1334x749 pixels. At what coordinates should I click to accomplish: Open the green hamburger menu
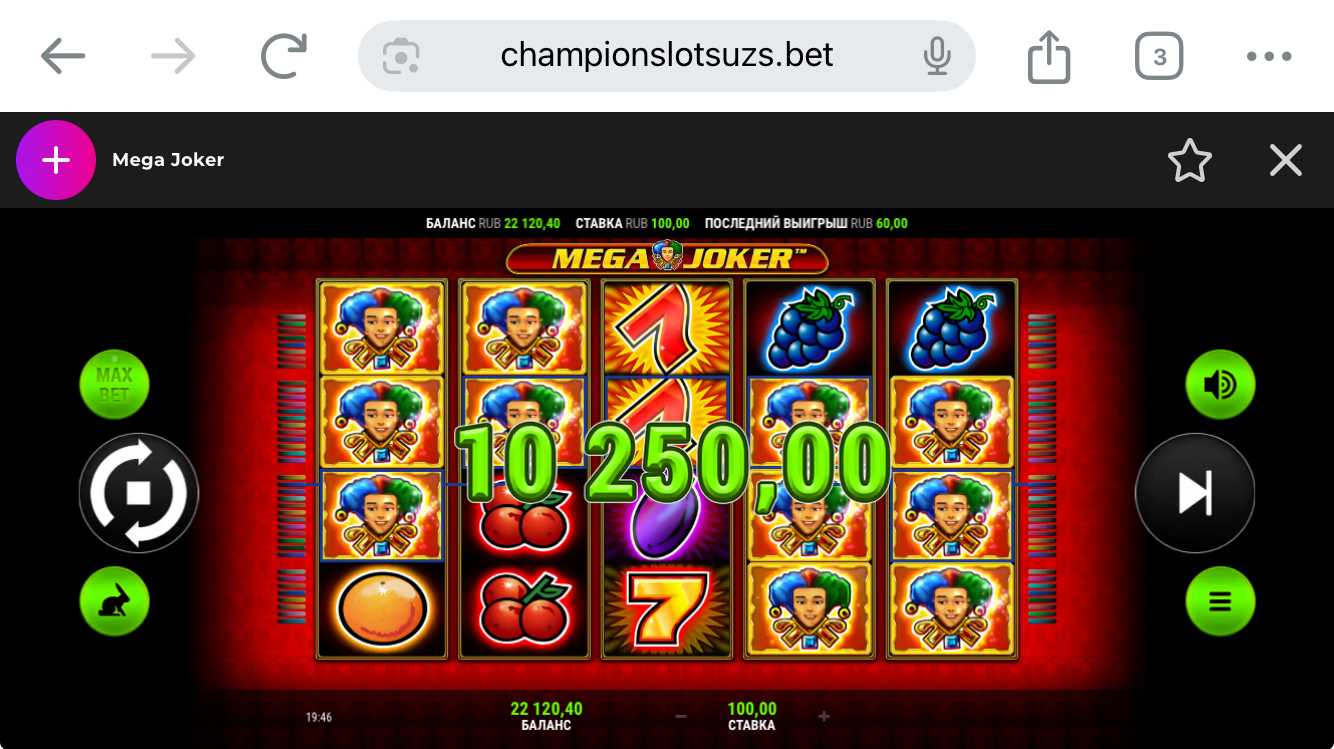pos(1220,602)
